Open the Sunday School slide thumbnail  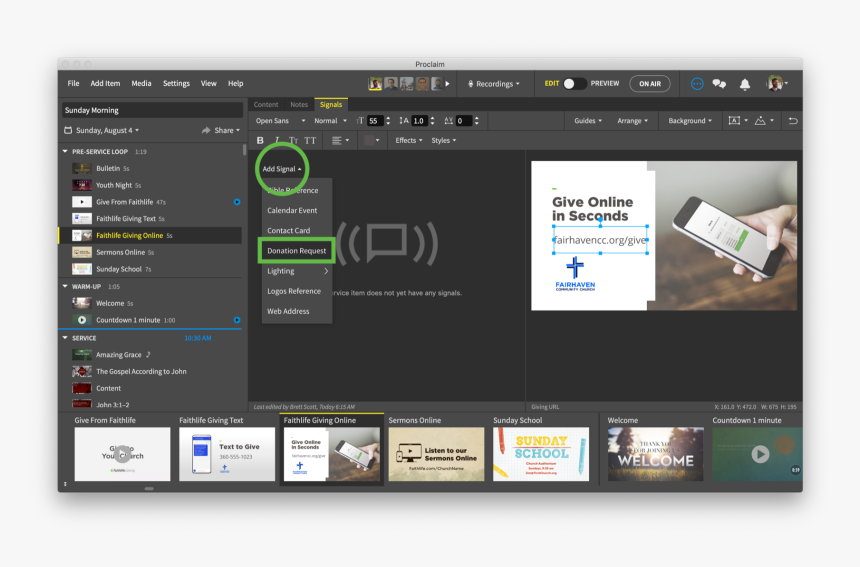[x=541, y=454]
